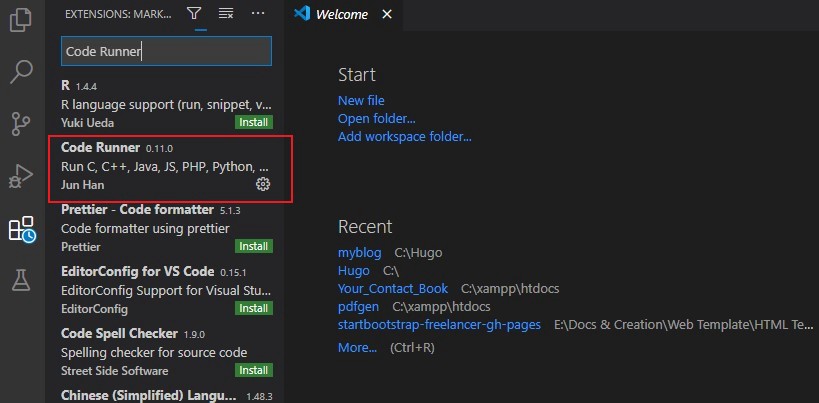Install Code Spell Checker
The height and width of the screenshot is (403, 819).
pyautogui.click(x=253, y=371)
